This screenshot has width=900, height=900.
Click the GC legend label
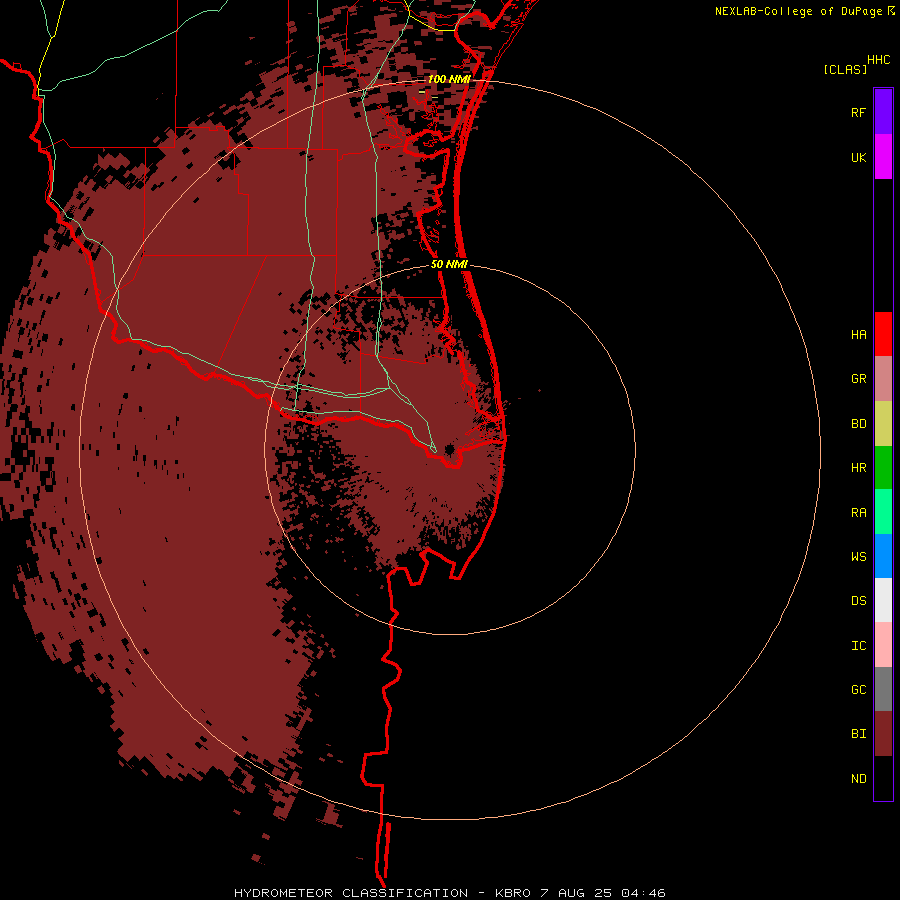coord(858,690)
